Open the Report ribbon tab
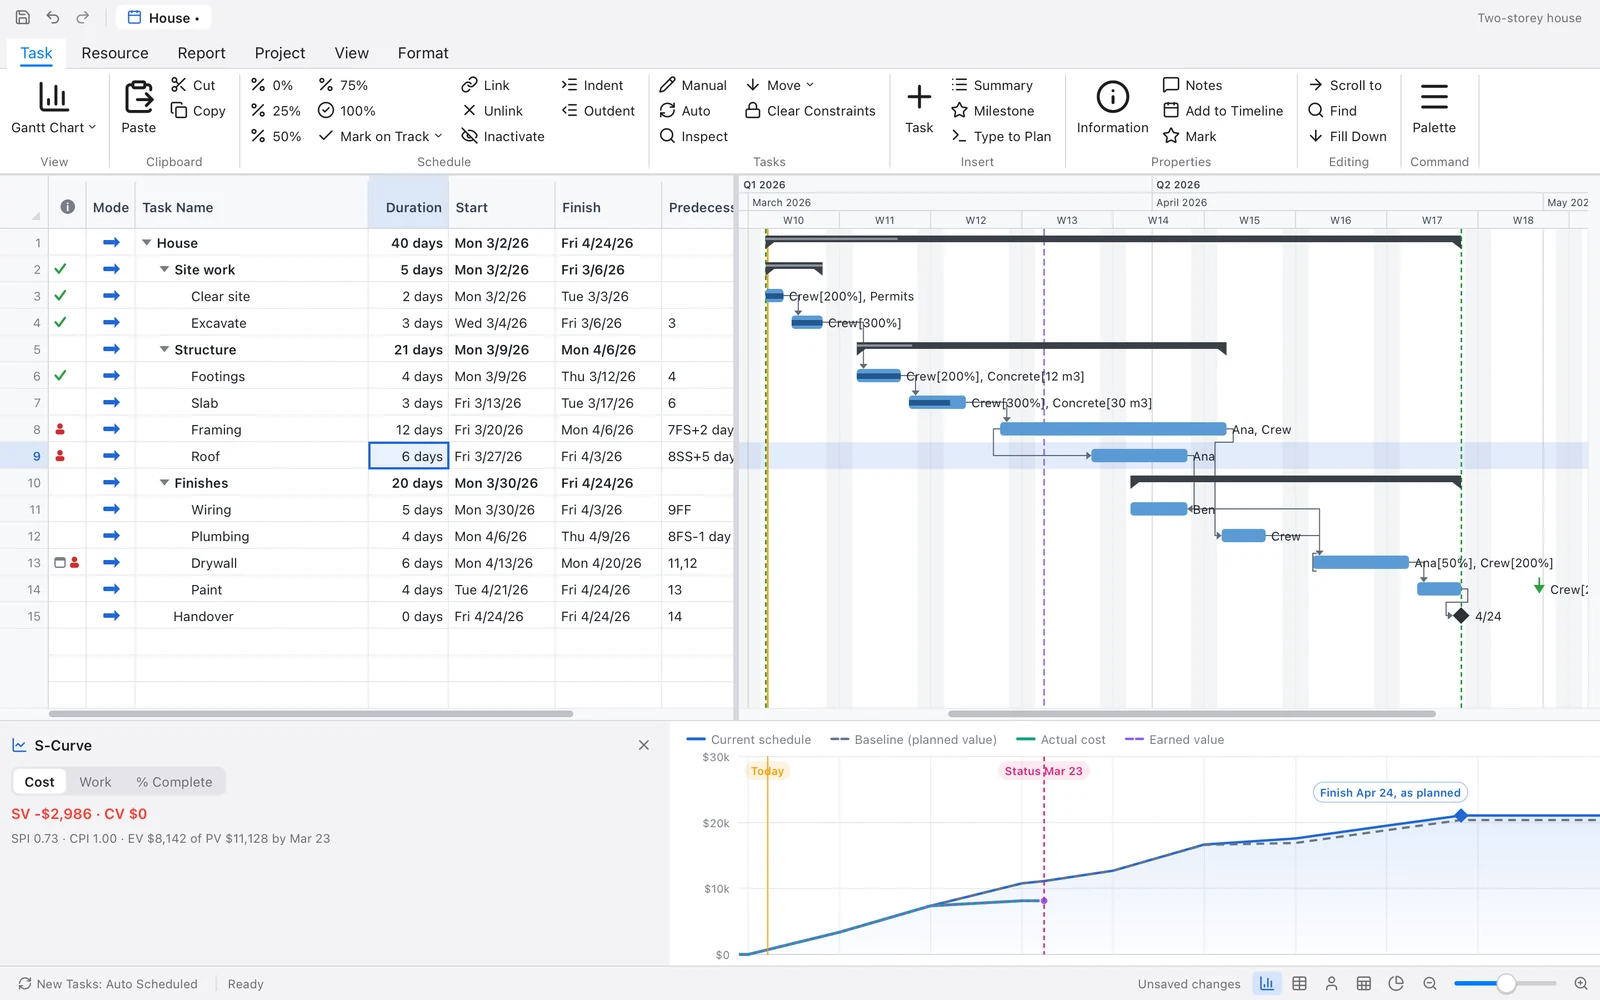This screenshot has width=1600, height=1000. click(201, 53)
